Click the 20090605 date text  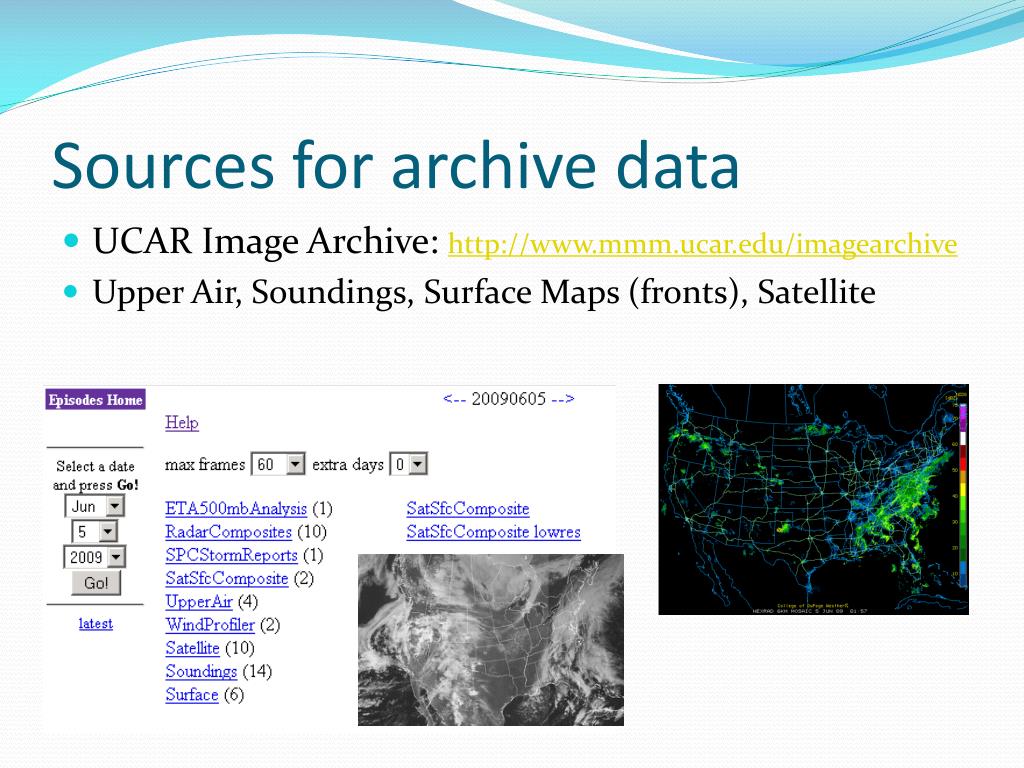pos(509,399)
